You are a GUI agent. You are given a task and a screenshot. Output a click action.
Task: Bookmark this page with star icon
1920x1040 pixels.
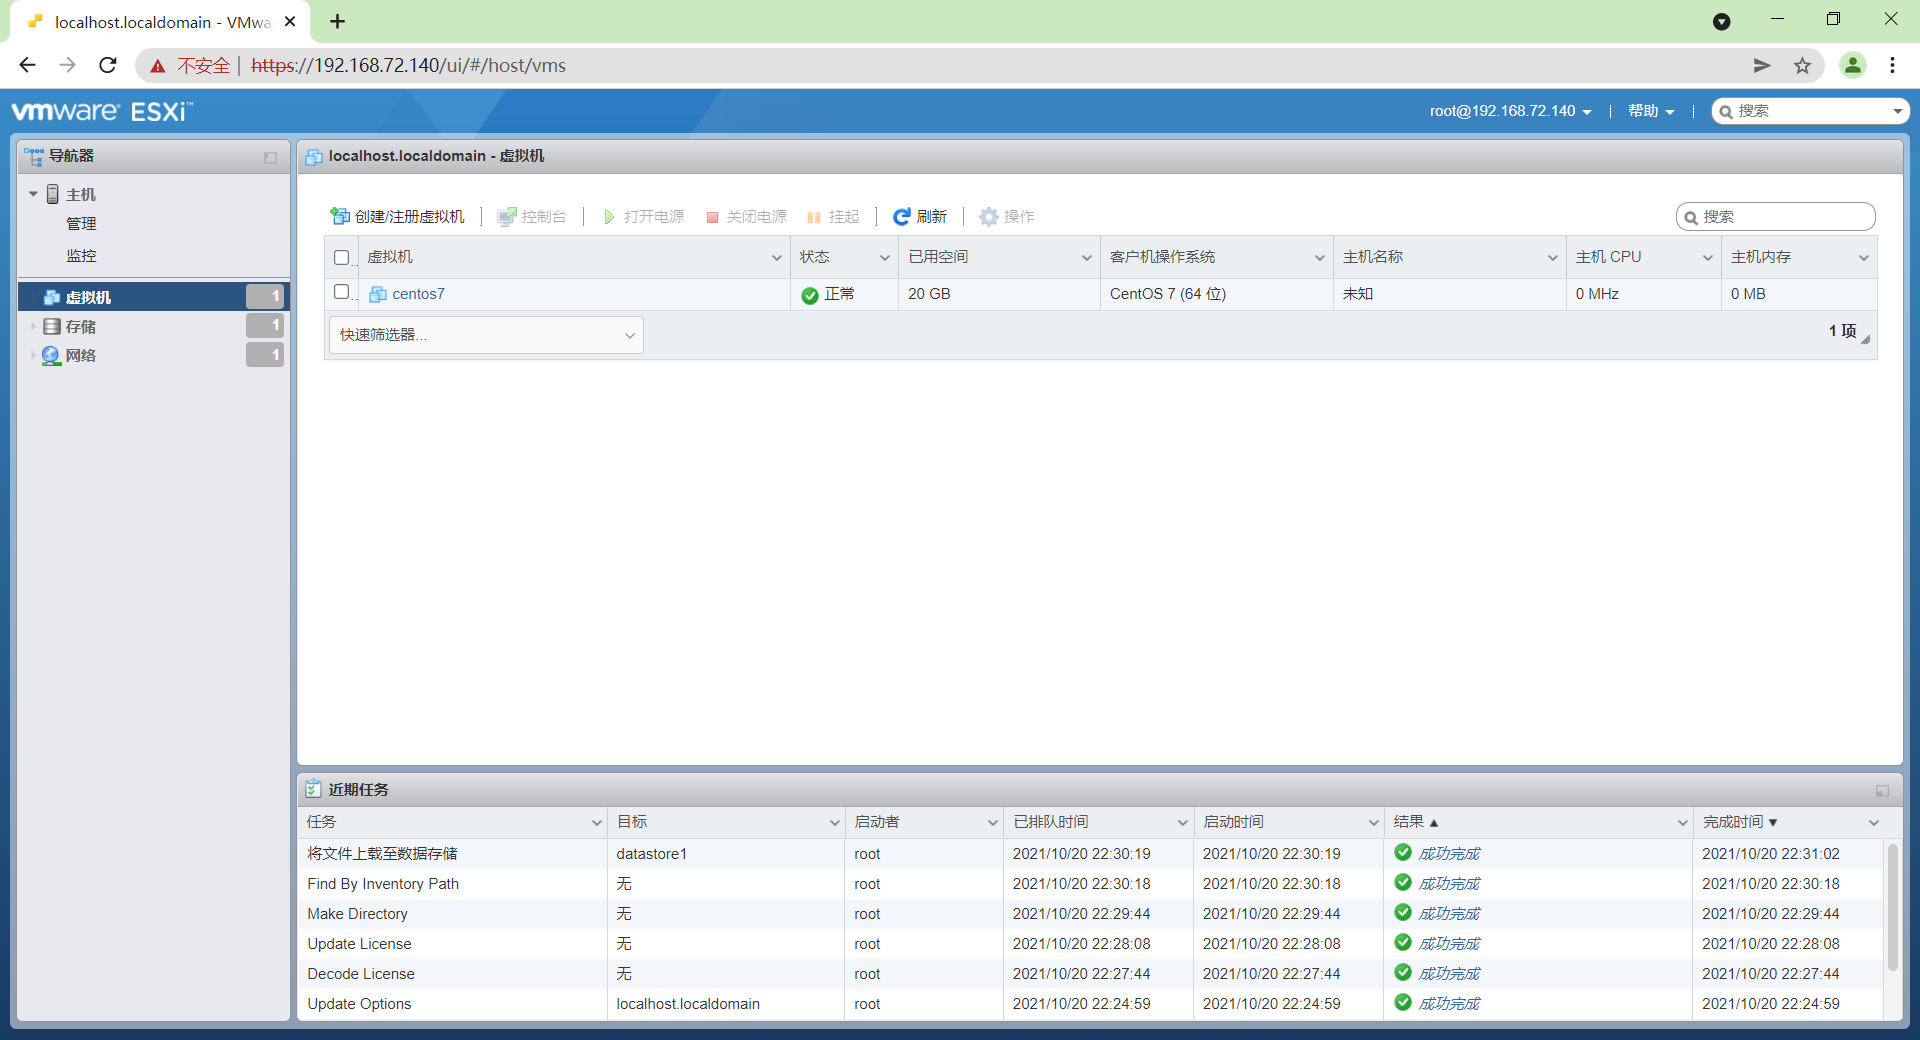[x=1802, y=66]
